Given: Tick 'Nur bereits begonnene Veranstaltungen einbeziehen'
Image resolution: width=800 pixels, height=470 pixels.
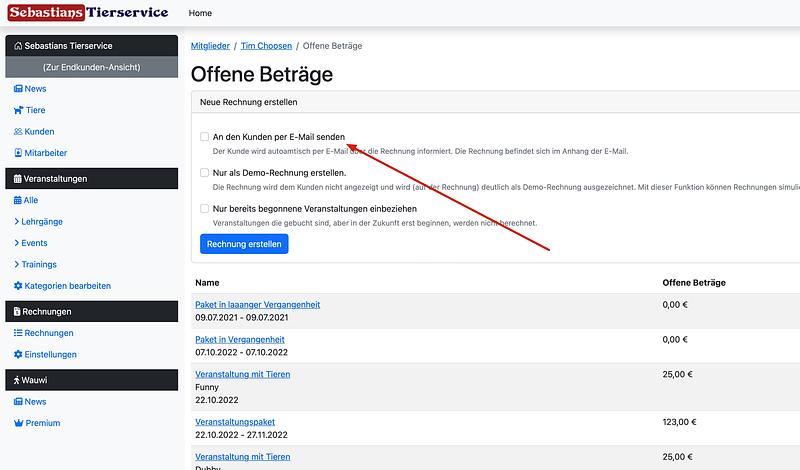Looking at the screenshot, I should click(x=204, y=208).
